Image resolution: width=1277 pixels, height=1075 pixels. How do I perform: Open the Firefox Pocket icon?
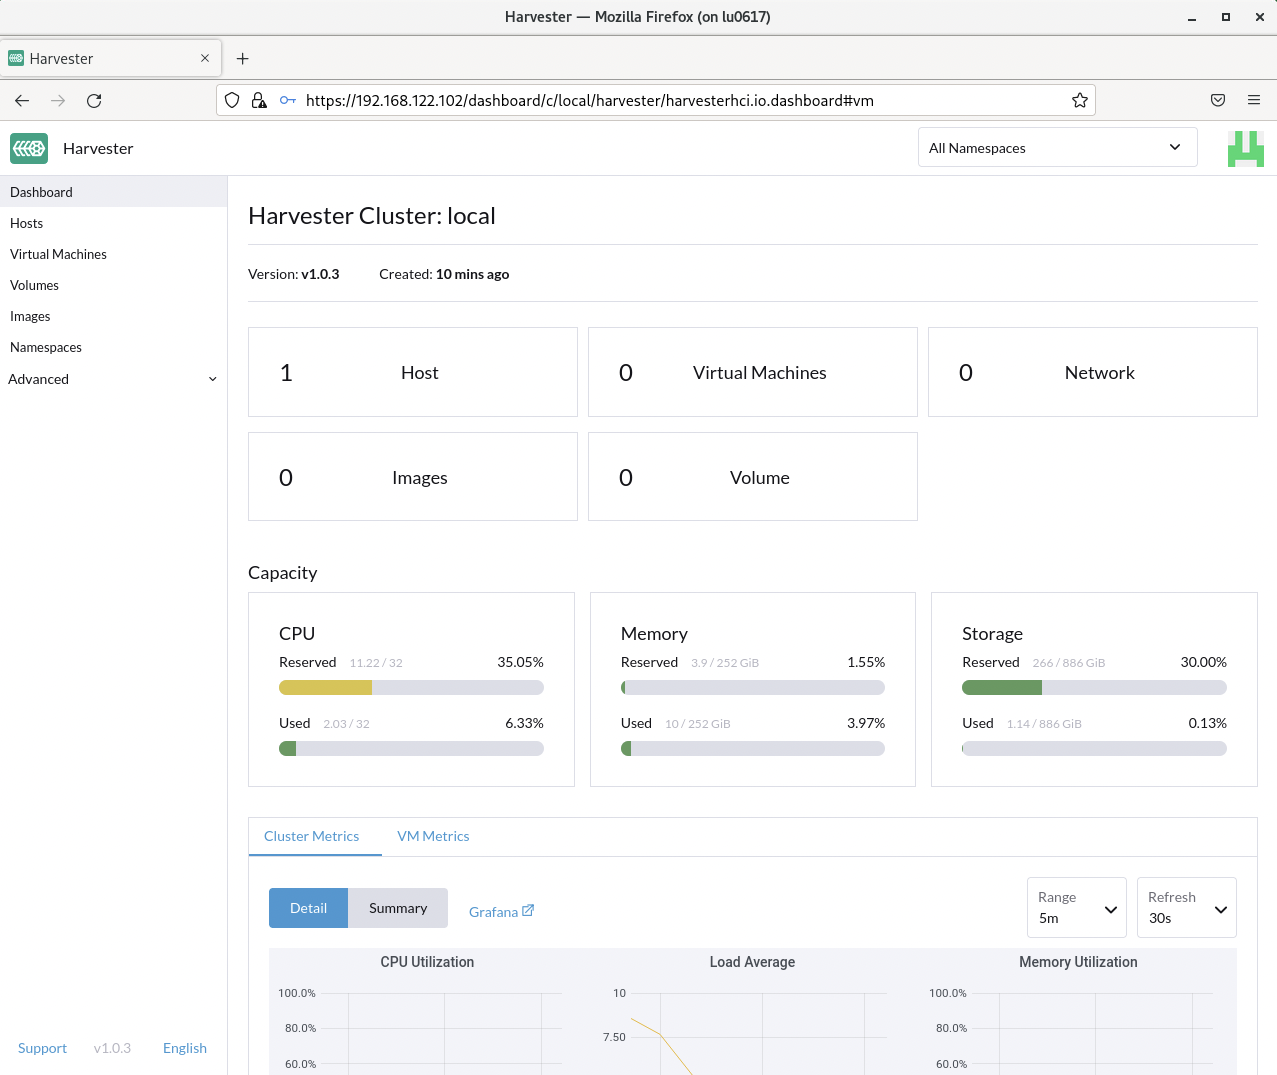[1218, 100]
